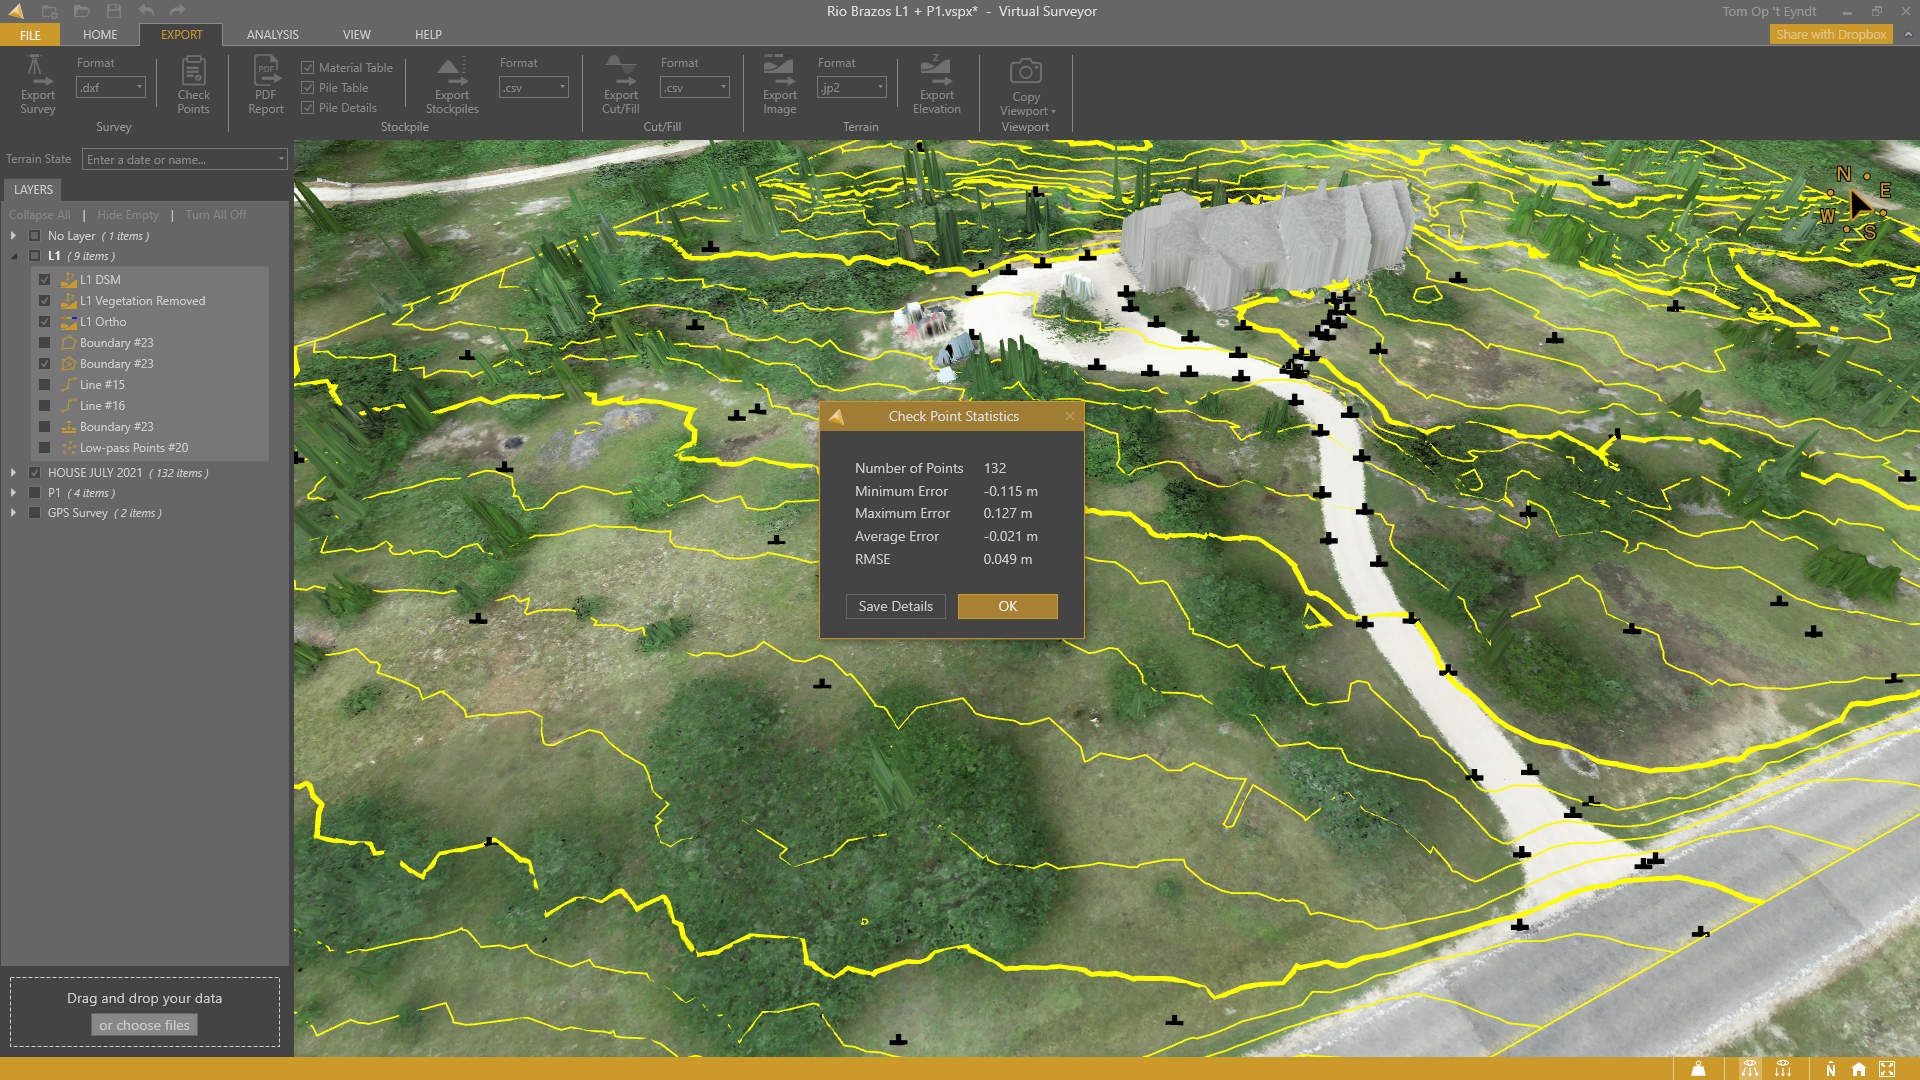Viewport: 1920px width, 1080px height.
Task: Click the Export Survey icon
Action: click(37, 71)
